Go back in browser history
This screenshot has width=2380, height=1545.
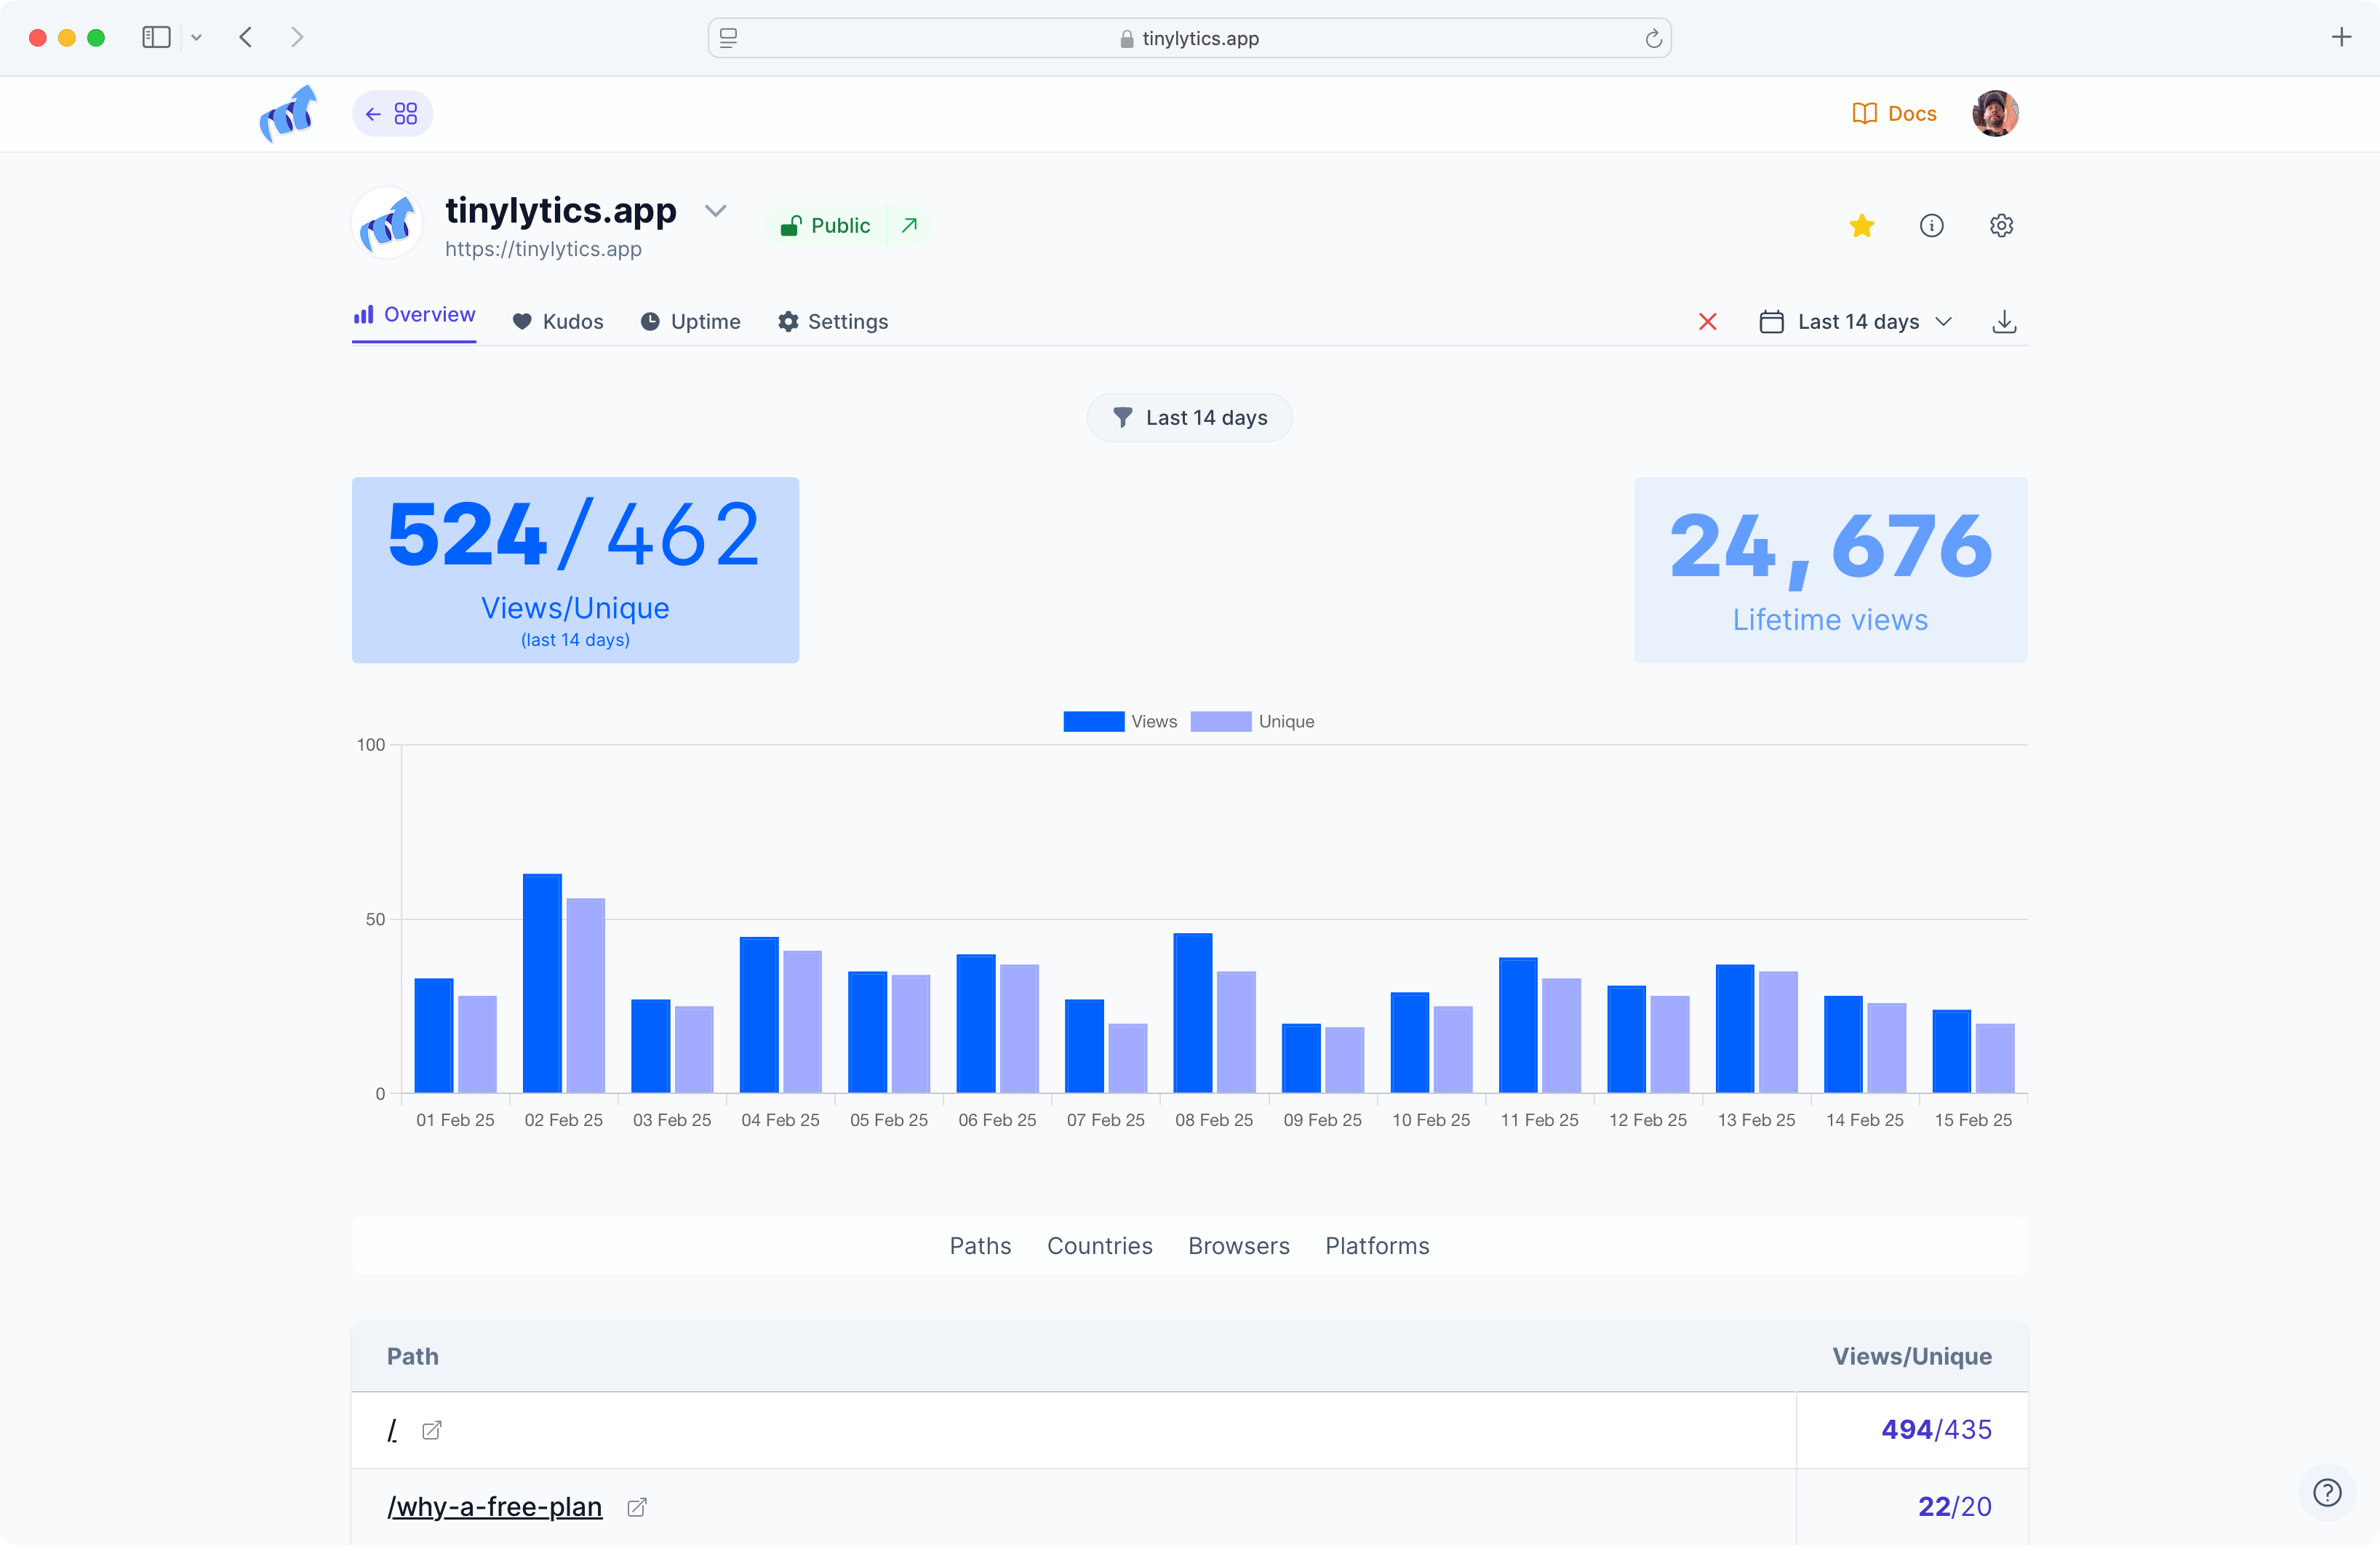click(246, 38)
